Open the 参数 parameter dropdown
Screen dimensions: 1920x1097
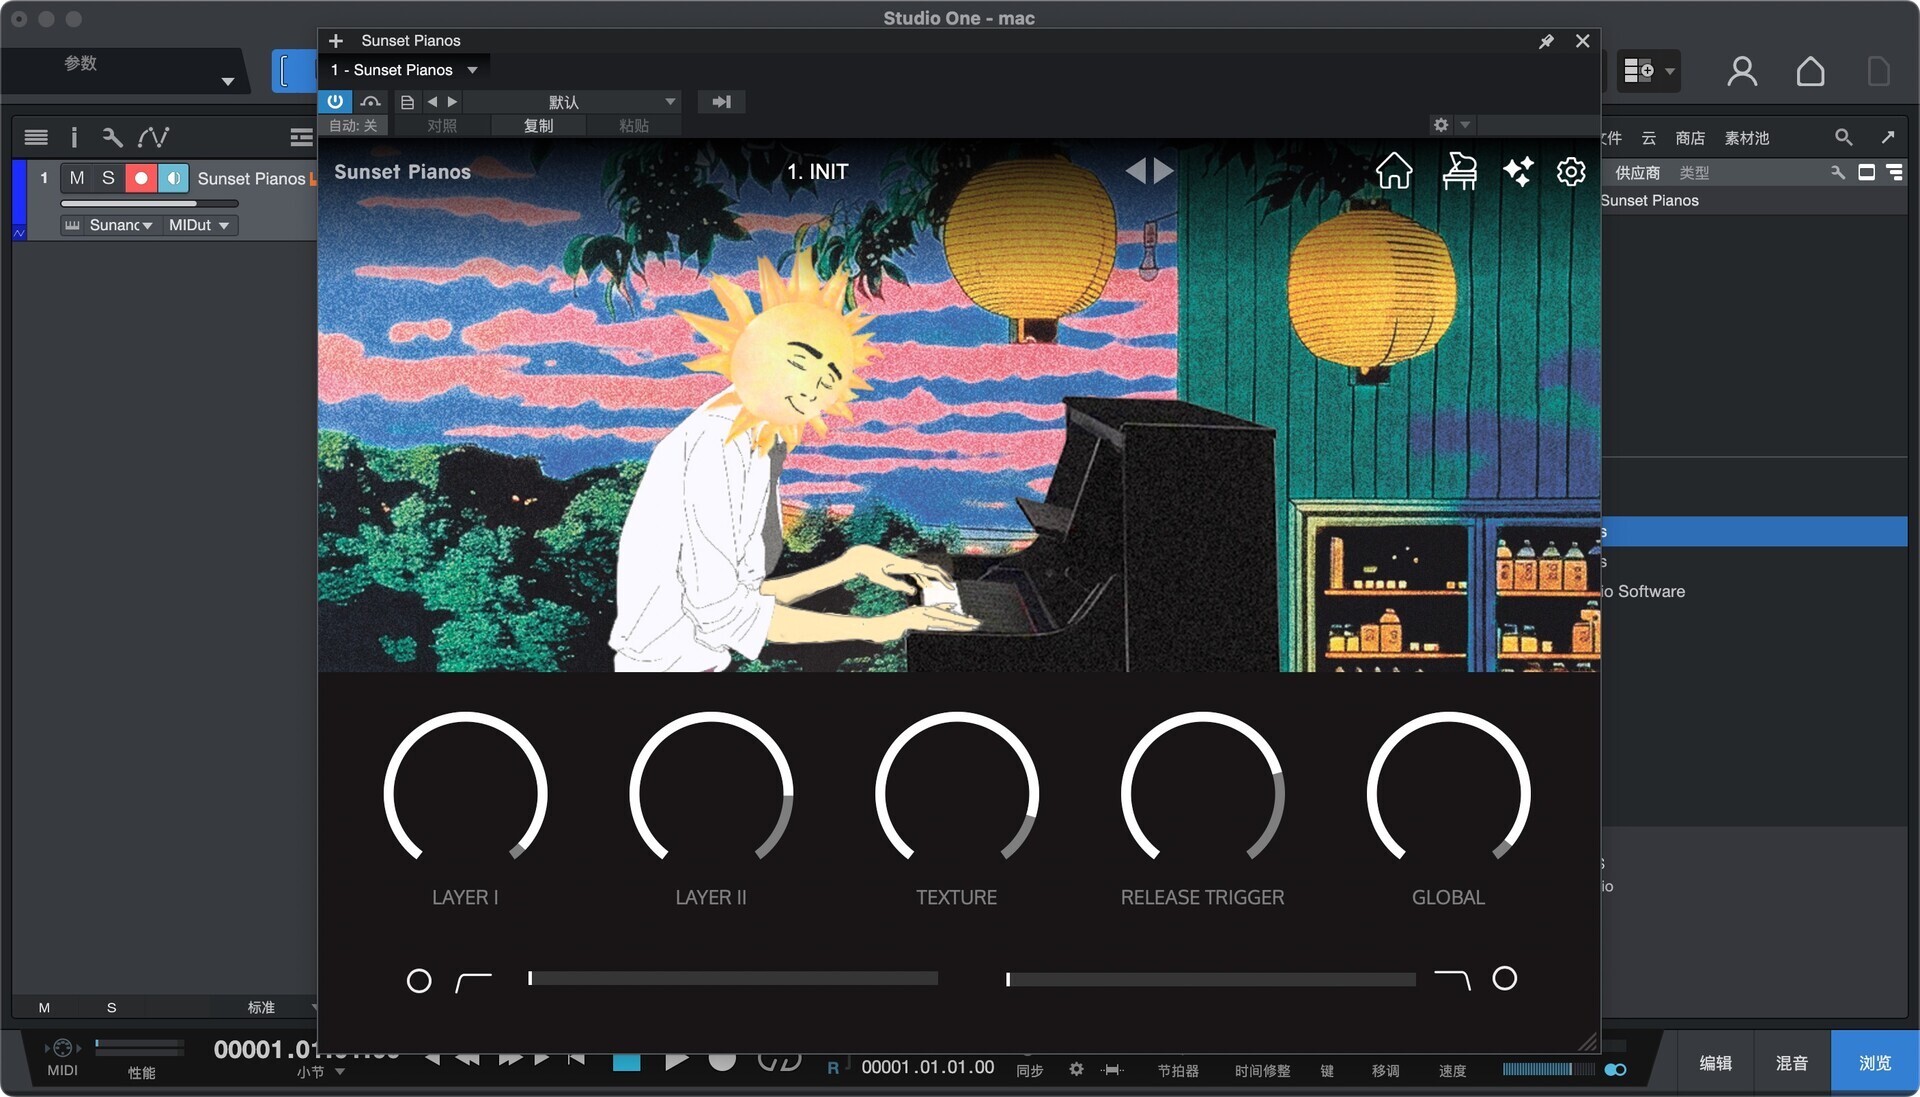pyautogui.click(x=125, y=72)
